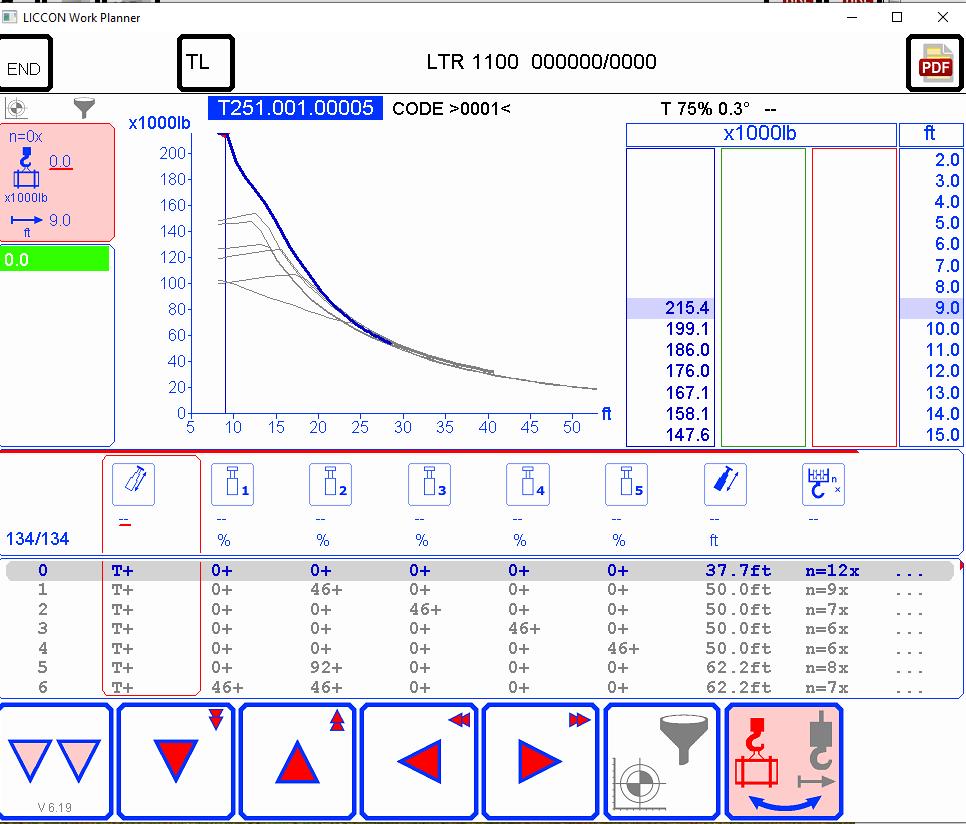Select configuration row 6
The height and width of the screenshot is (824, 966).
coord(481,687)
